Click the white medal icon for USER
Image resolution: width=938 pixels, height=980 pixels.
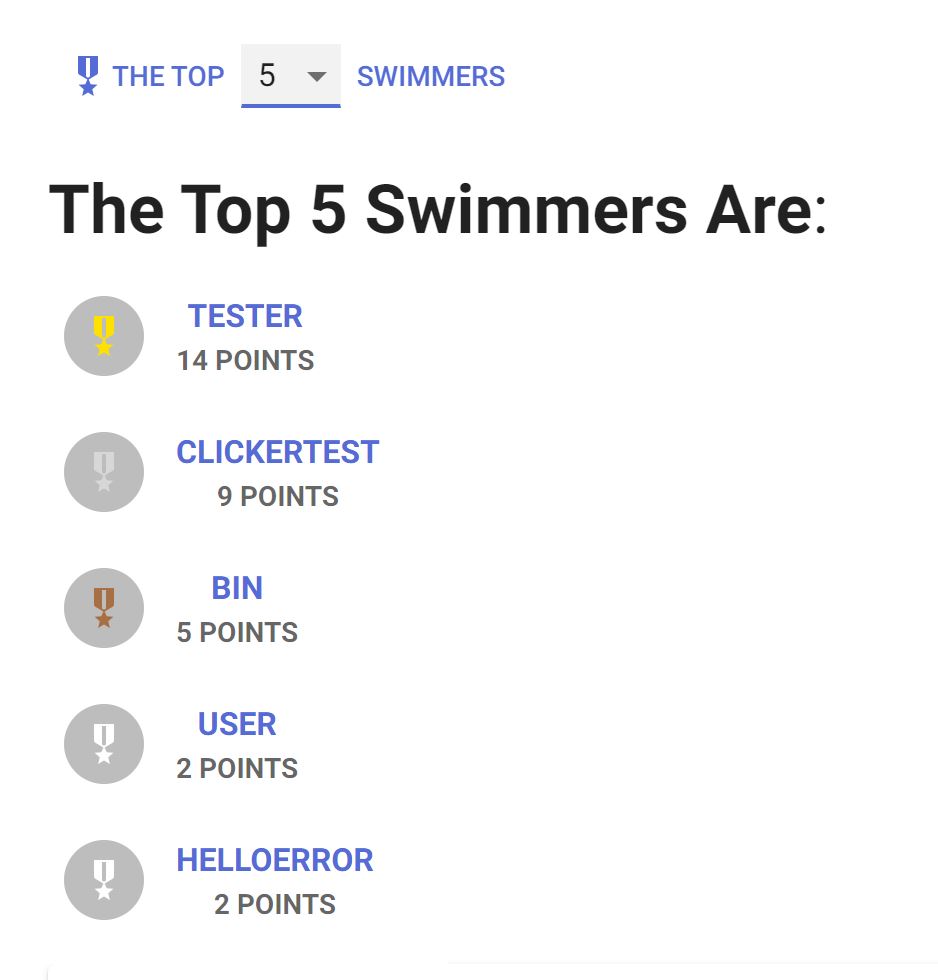pos(104,744)
